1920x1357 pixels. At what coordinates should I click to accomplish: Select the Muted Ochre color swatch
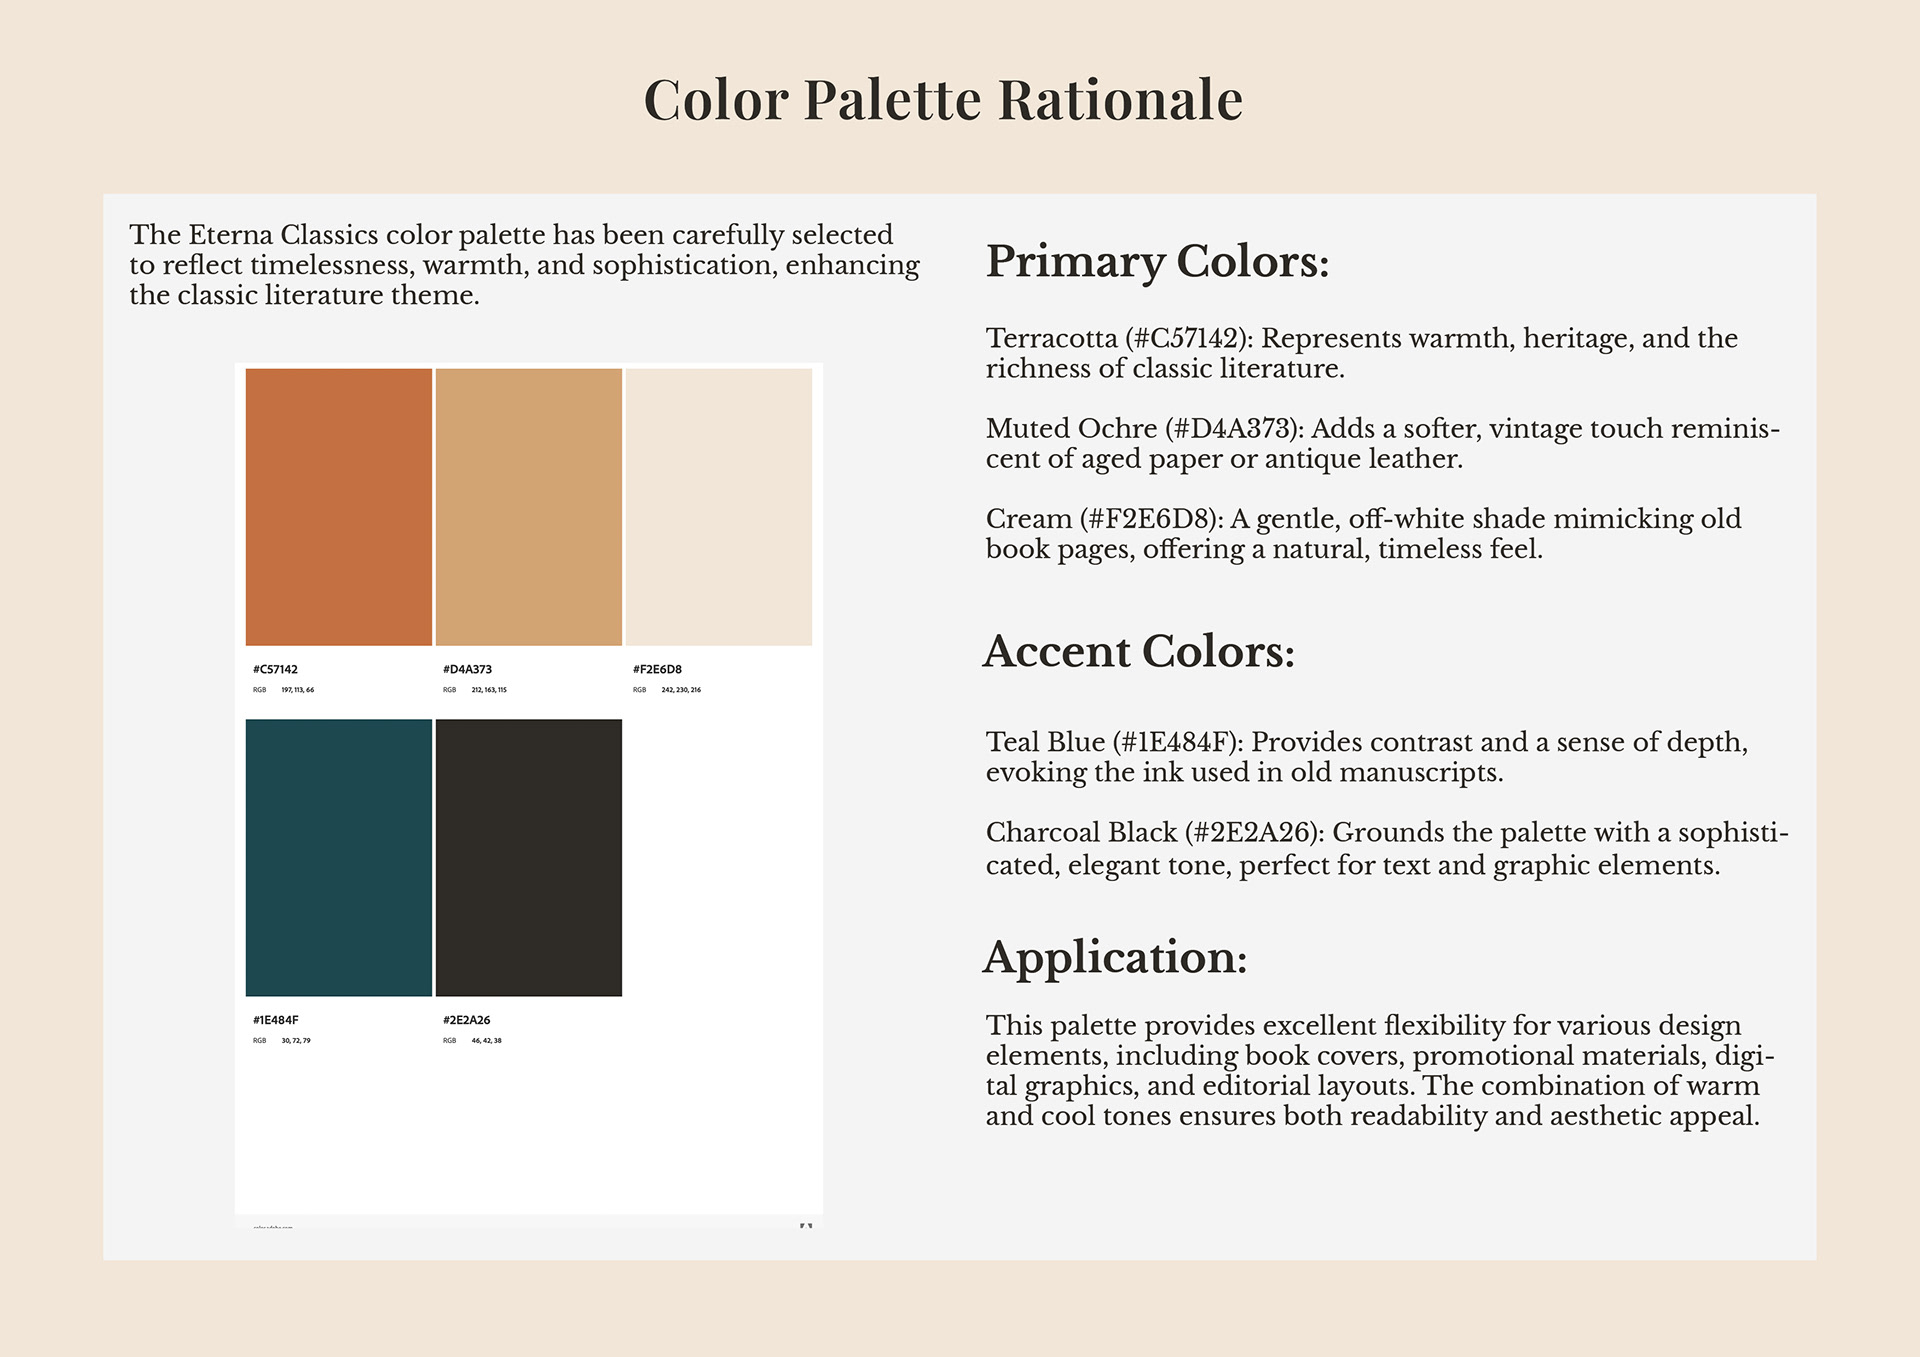pos(529,507)
